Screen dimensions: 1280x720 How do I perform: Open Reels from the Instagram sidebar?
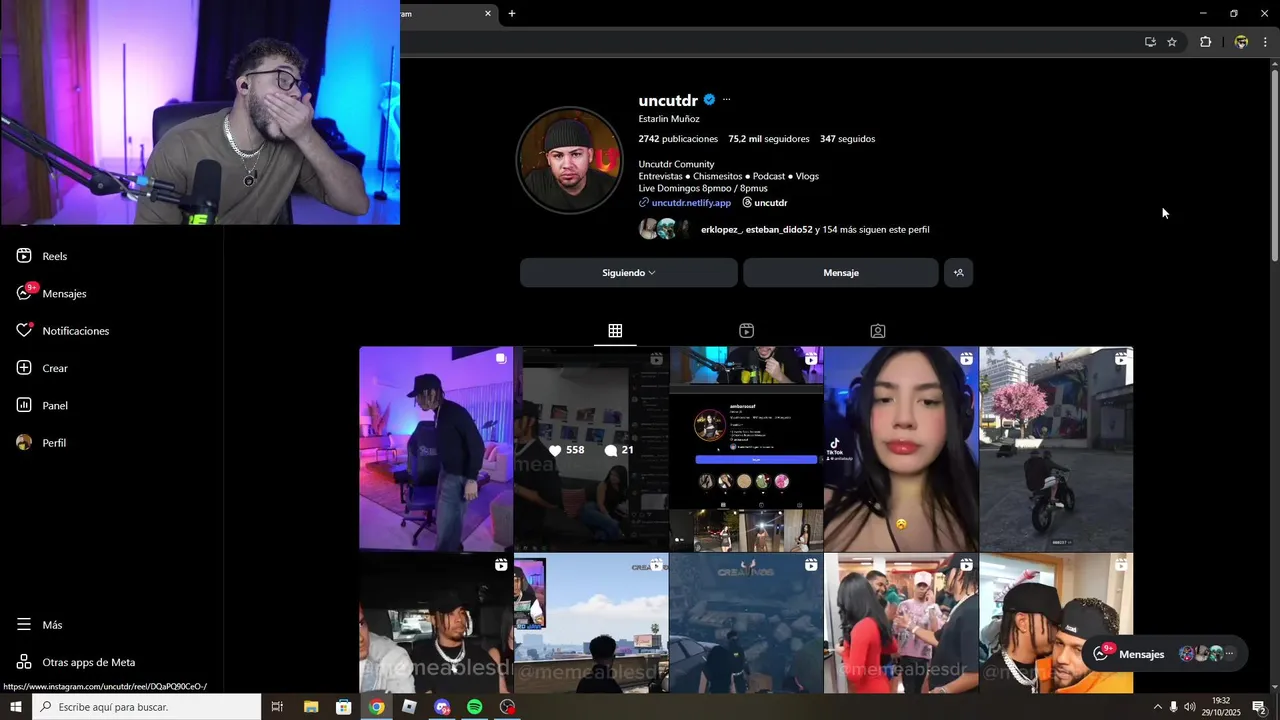tap(42, 256)
